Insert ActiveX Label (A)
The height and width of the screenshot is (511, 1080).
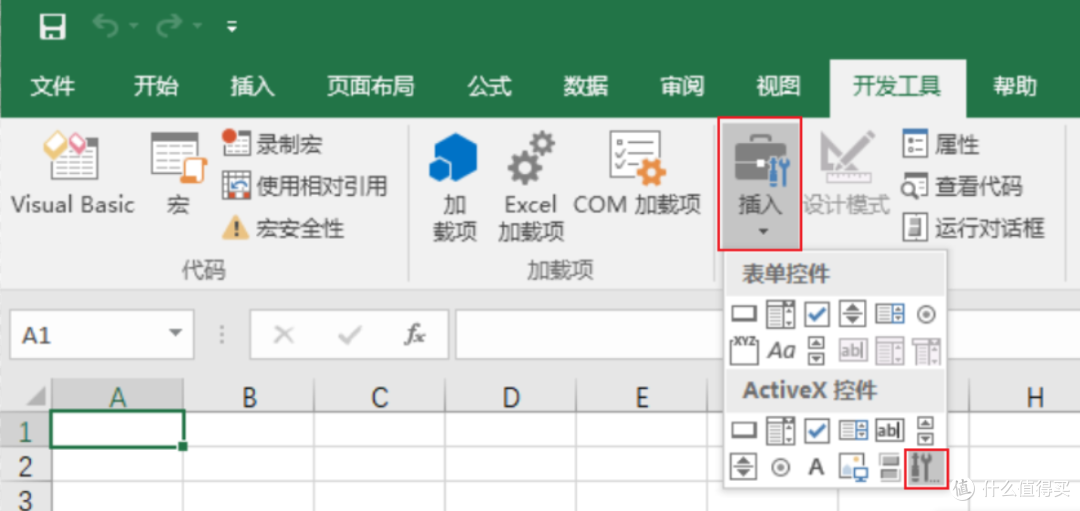[817, 468]
